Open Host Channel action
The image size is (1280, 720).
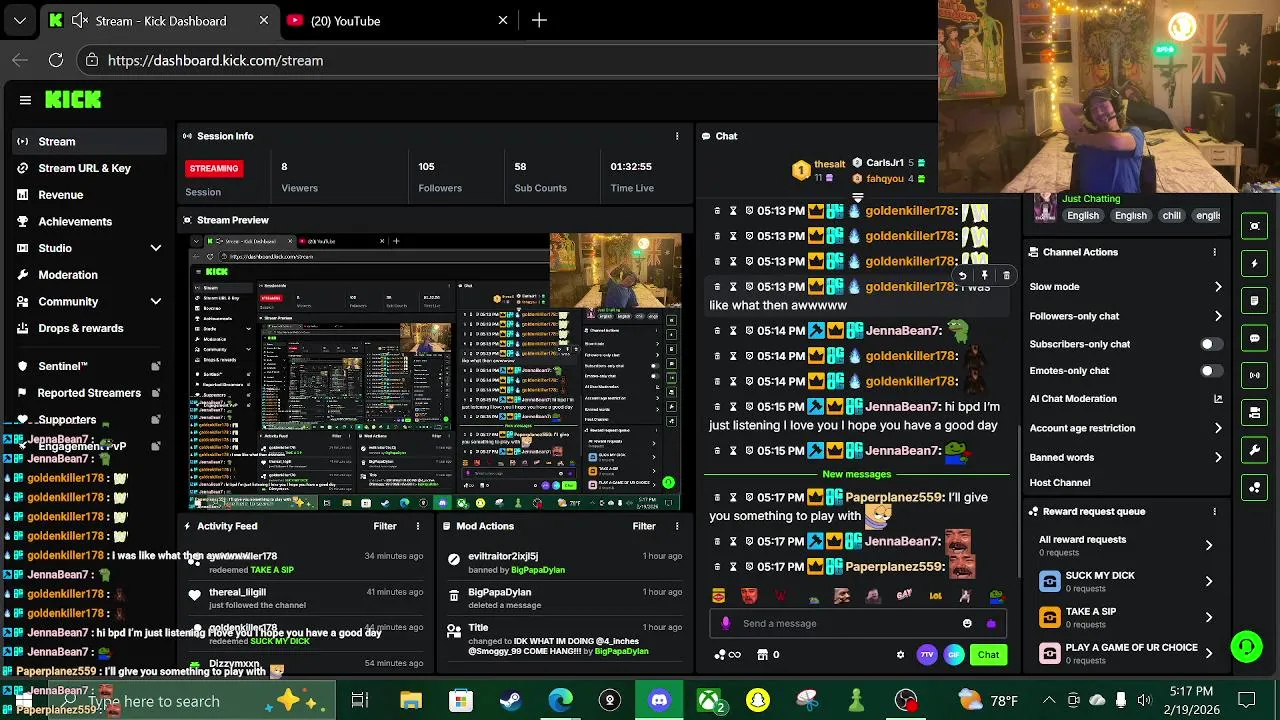[1060, 483]
